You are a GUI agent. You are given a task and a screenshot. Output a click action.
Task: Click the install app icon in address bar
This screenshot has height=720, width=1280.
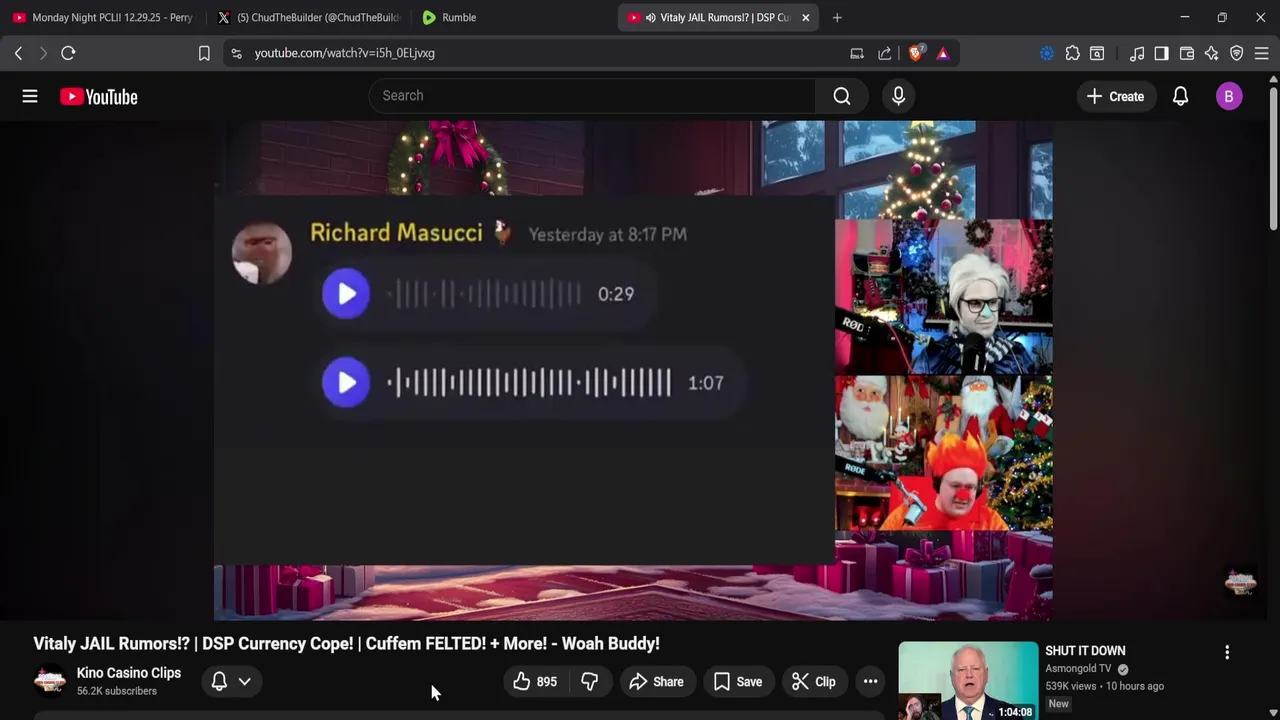point(857,53)
